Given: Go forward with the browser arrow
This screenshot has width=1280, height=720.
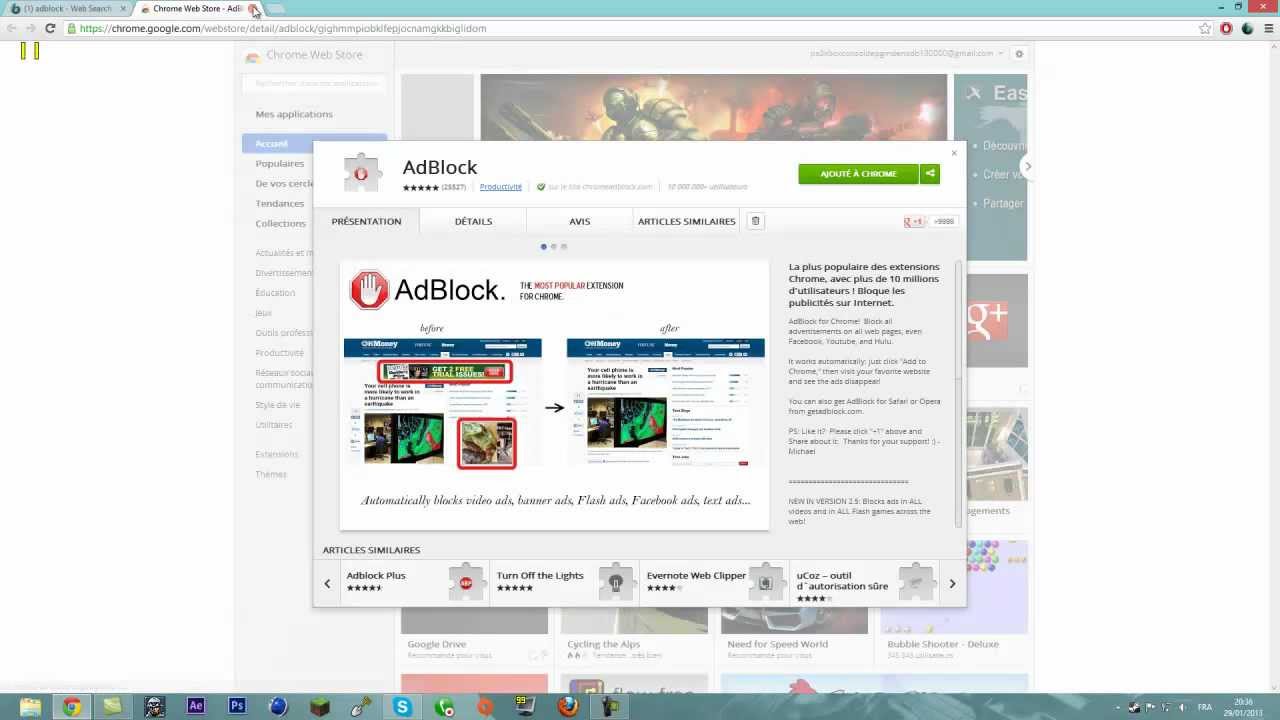Looking at the screenshot, I should point(30,28).
